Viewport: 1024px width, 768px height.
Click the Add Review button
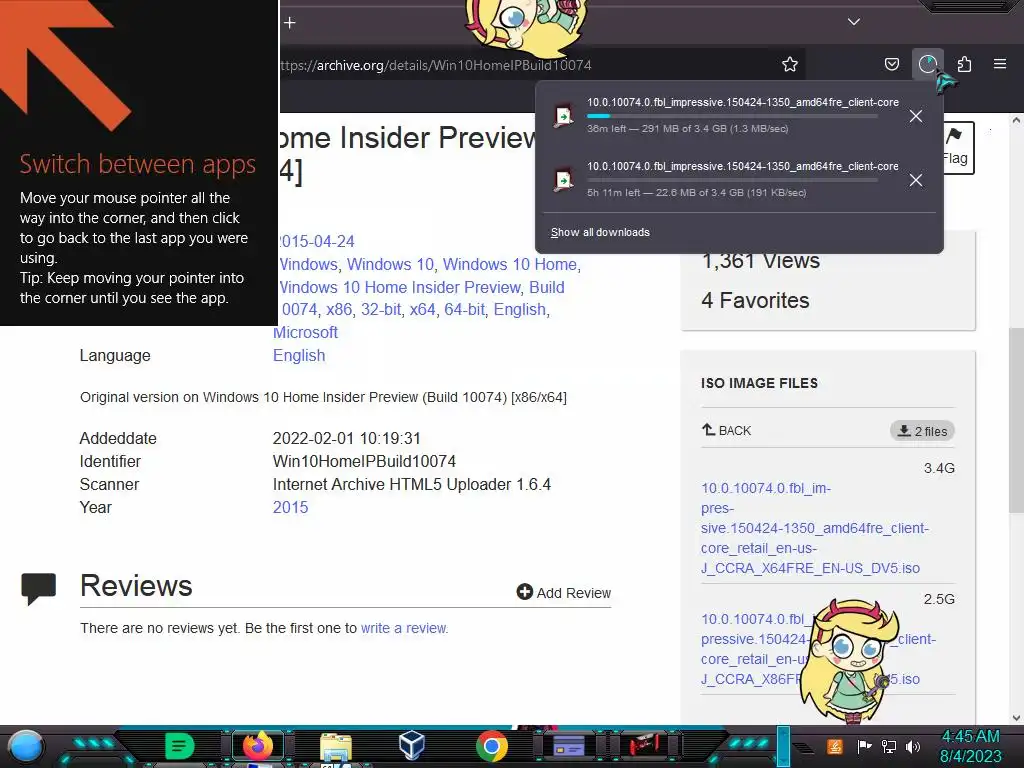564,592
